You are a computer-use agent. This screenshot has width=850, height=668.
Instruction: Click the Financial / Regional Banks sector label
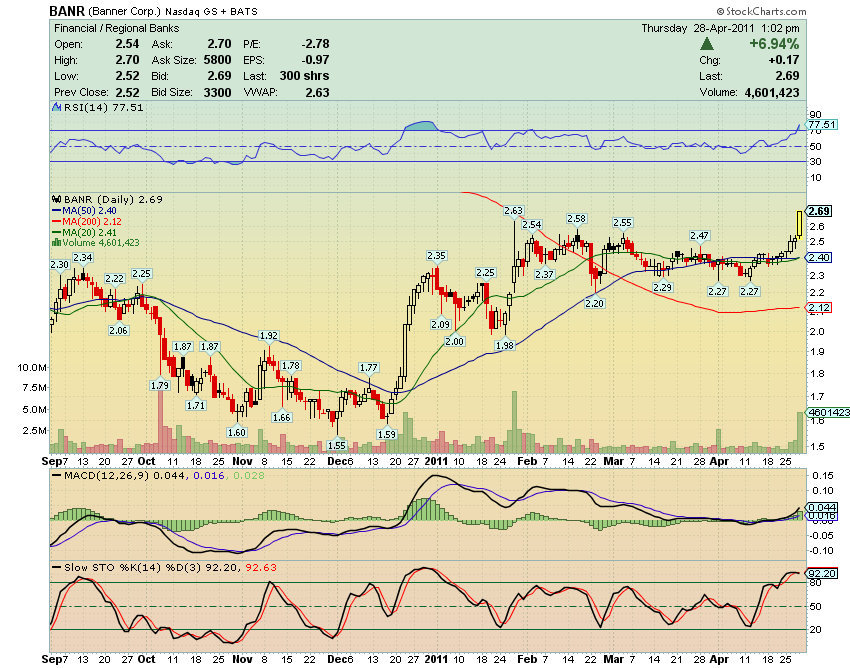pos(117,28)
